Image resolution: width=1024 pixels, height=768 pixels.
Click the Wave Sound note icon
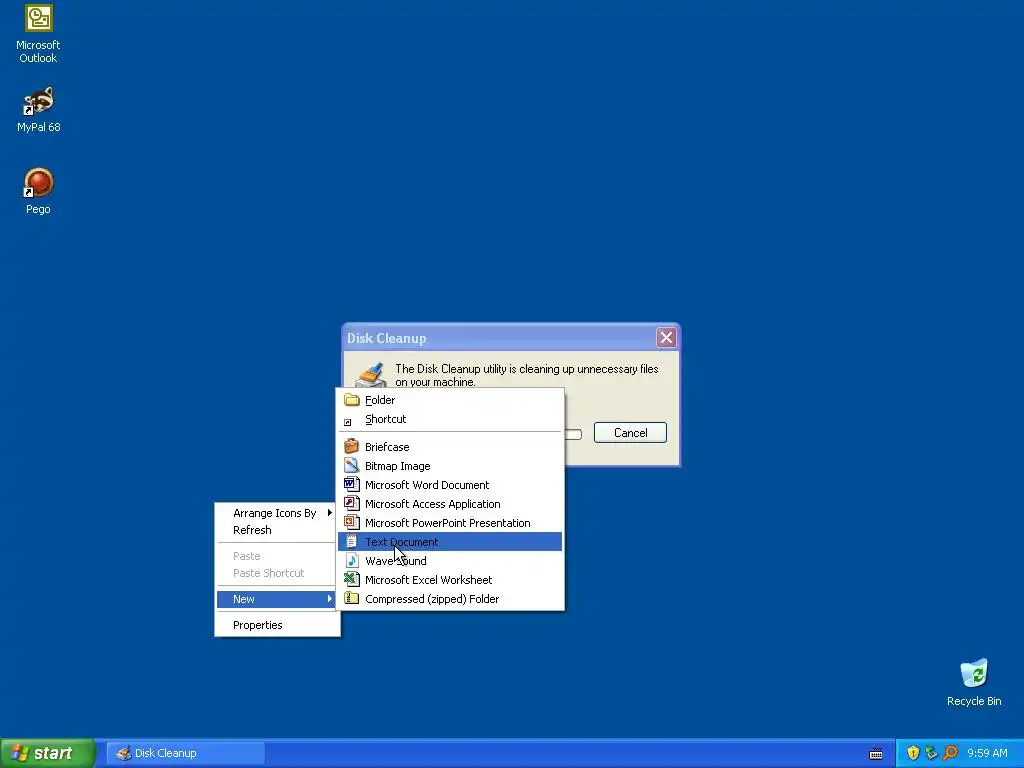(x=351, y=560)
